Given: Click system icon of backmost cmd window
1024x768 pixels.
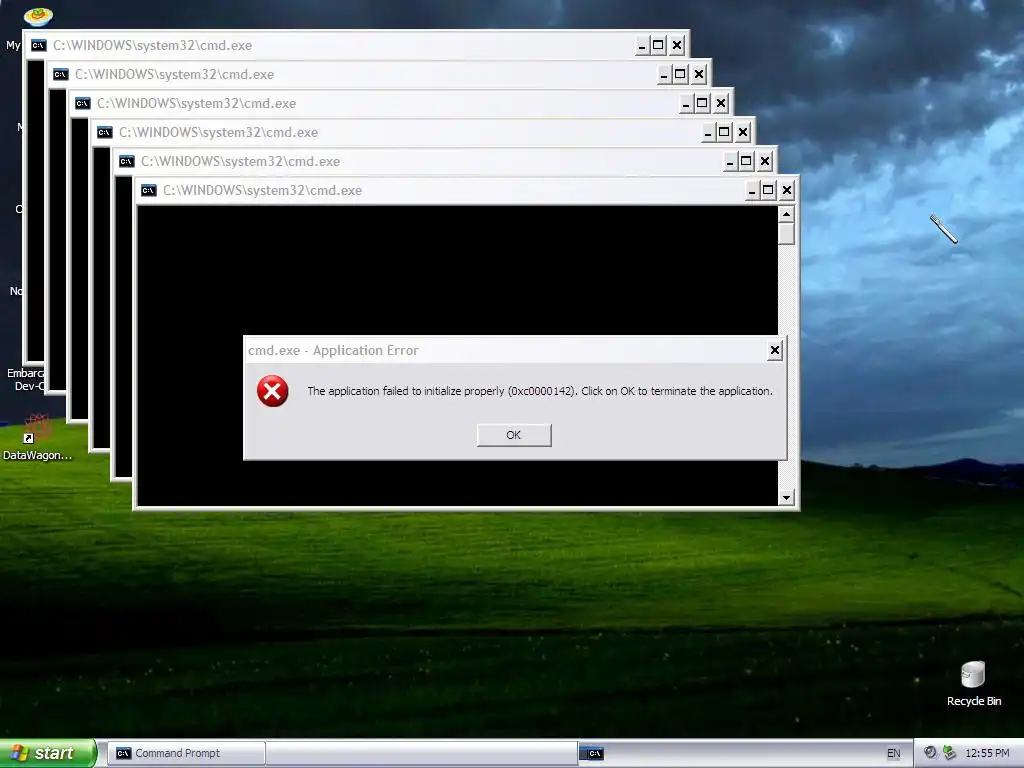Looking at the screenshot, I should pos(39,46).
